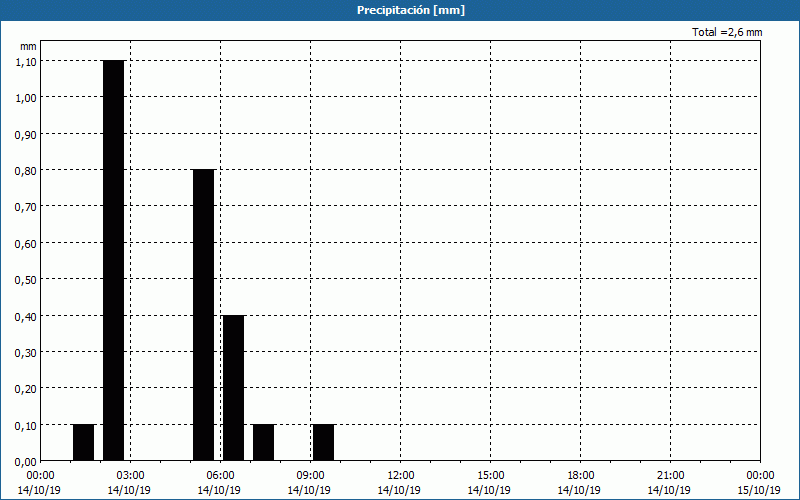Viewport: 800px width, 500px height.
Task: Click the 12:00 time axis label
Action: pyautogui.click(x=401, y=476)
